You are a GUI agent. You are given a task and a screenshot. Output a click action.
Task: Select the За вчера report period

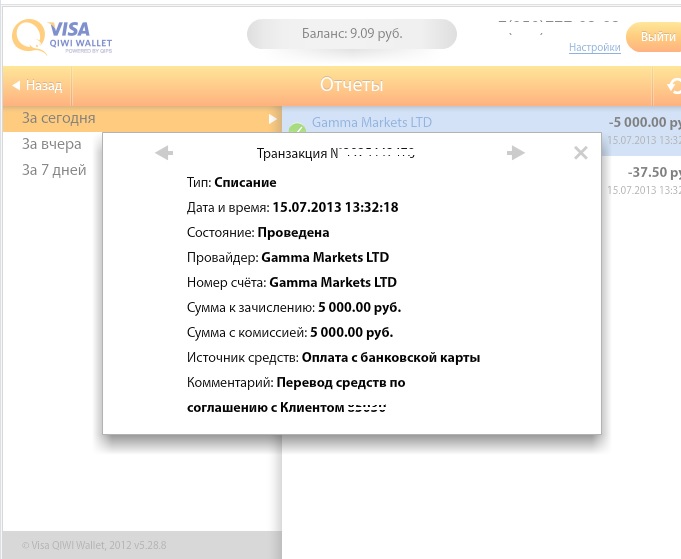52,144
